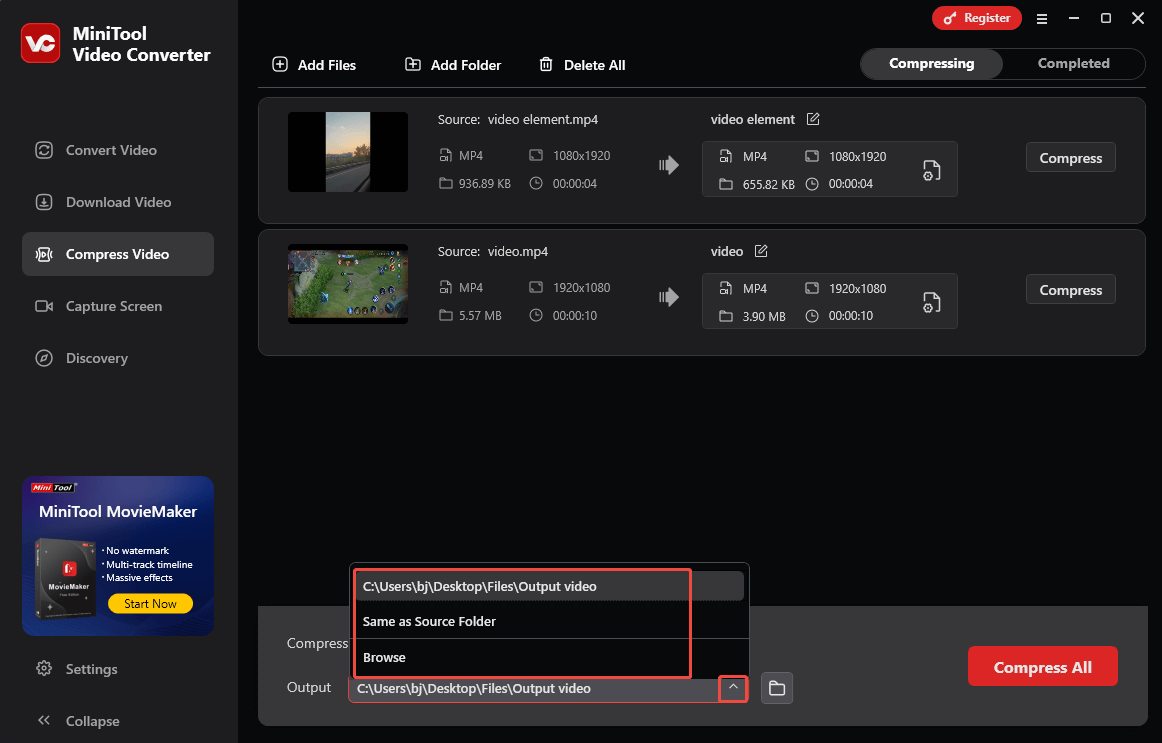Switch to the Completed tab

[1073, 64]
